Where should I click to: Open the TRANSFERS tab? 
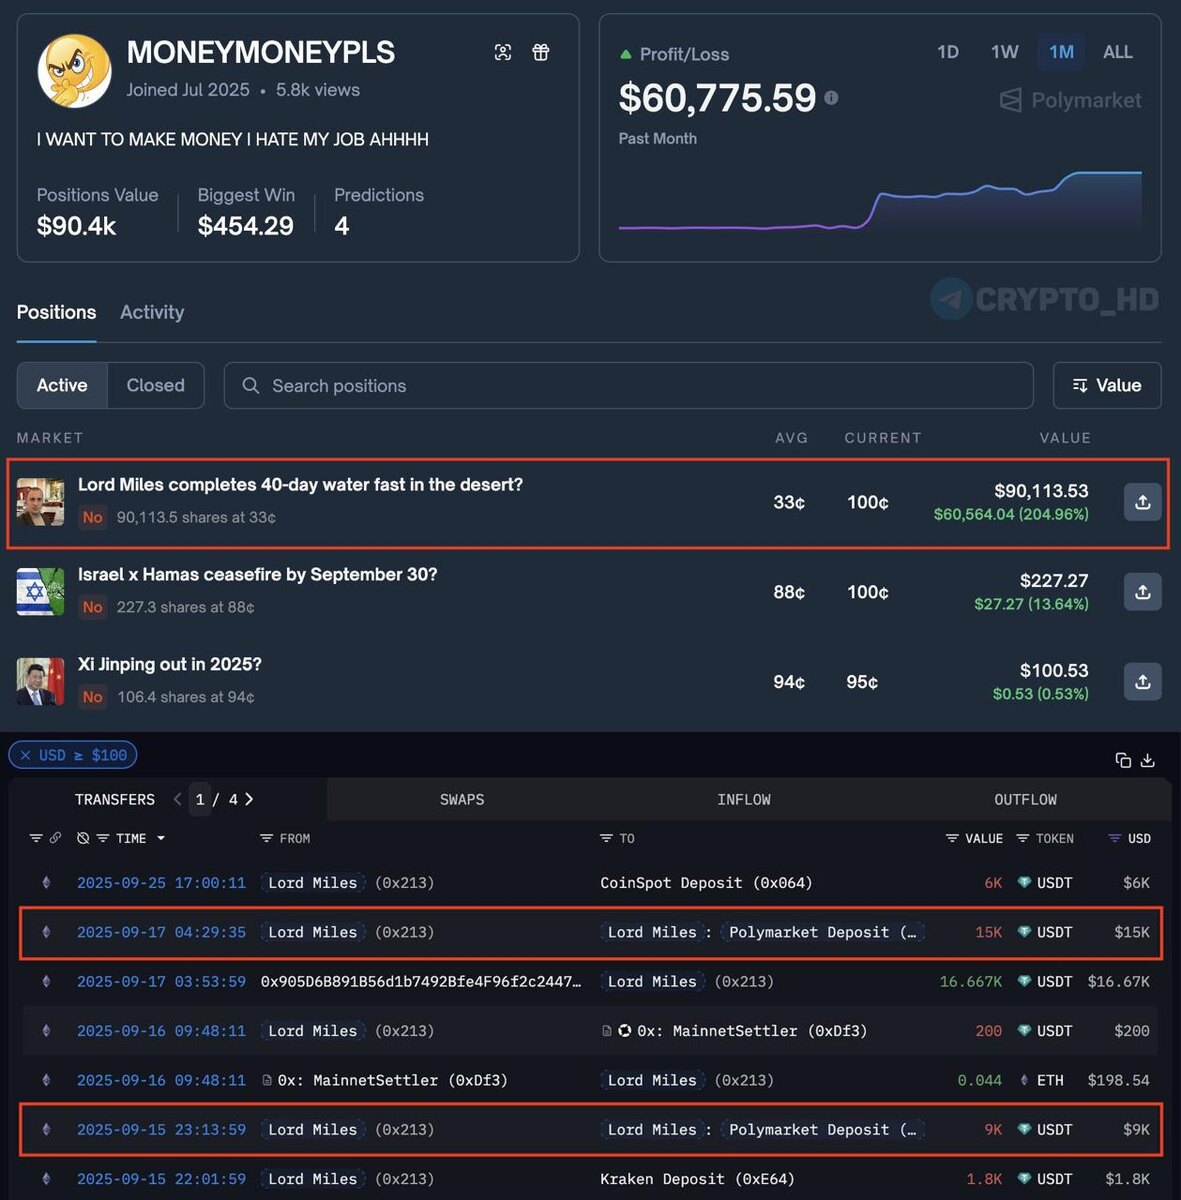click(x=115, y=799)
